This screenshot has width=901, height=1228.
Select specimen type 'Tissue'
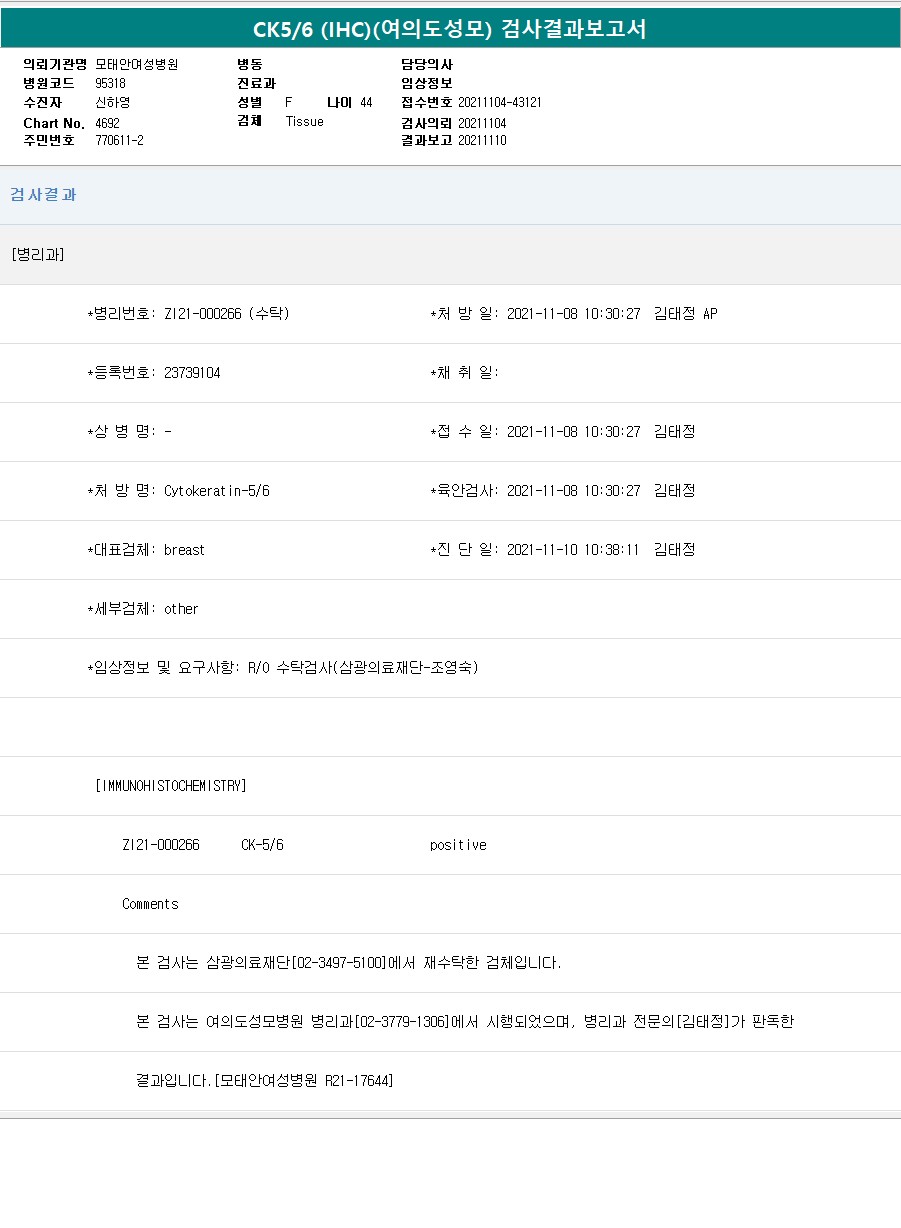[304, 121]
